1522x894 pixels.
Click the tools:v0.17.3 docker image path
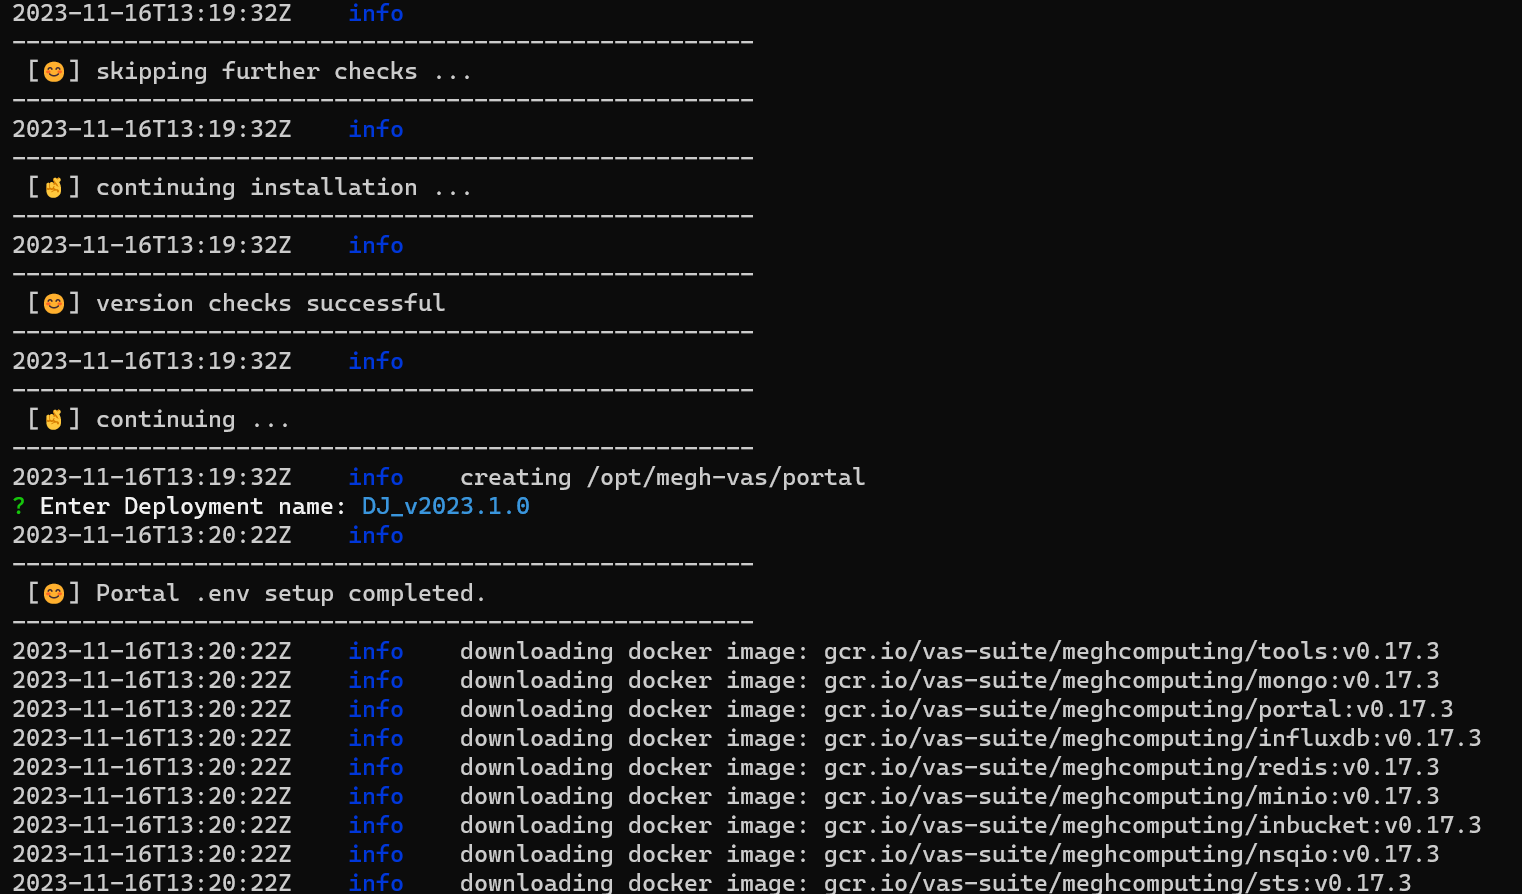click(x=1131, y=652)
